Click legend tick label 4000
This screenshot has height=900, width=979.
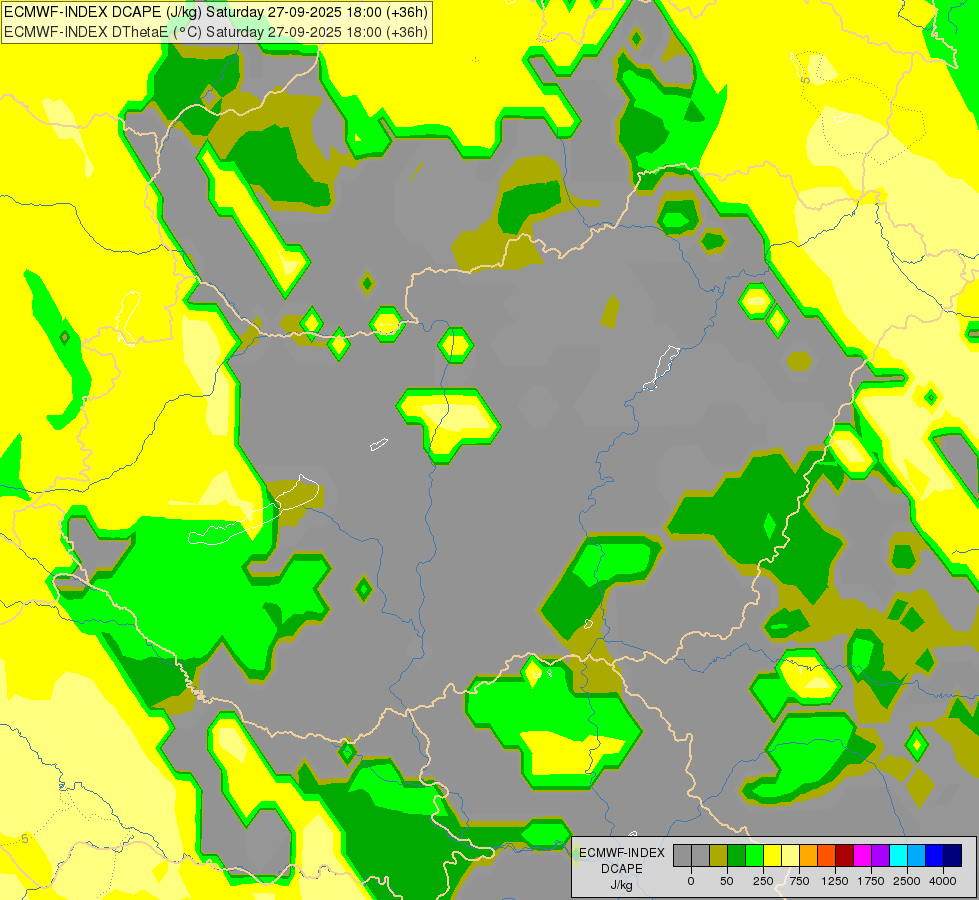(x=943, y=881)
